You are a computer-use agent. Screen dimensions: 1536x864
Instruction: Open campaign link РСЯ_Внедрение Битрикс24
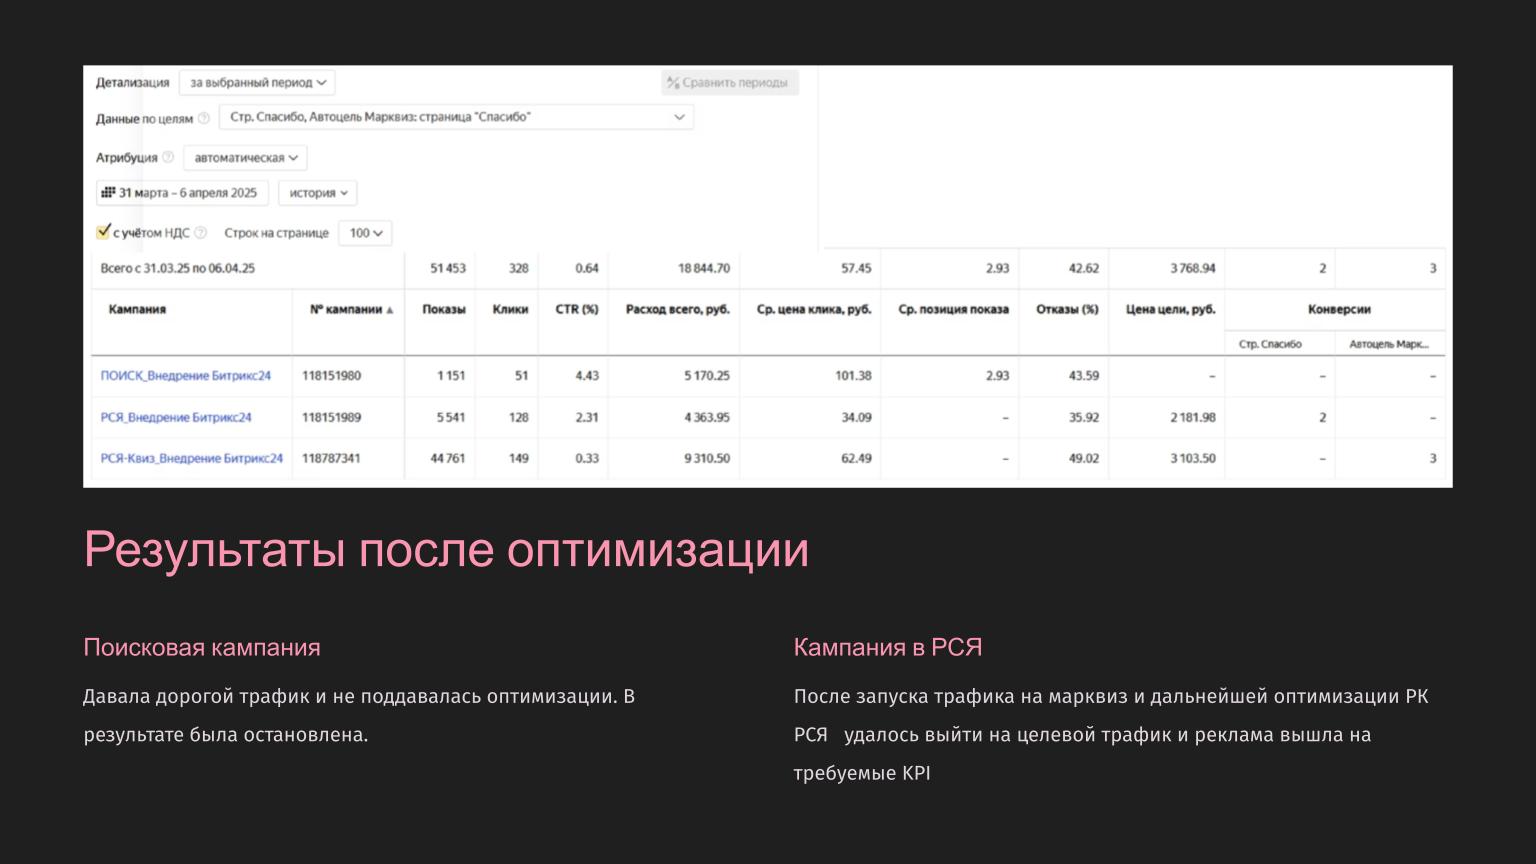pos(176,418)
